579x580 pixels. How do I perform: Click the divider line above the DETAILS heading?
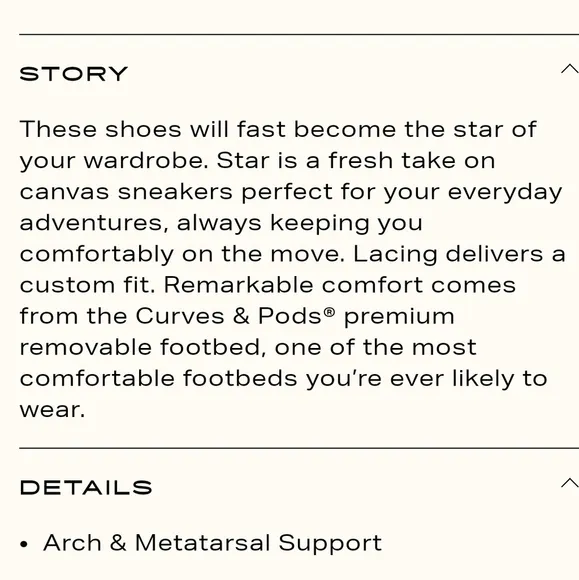(299, 448)
